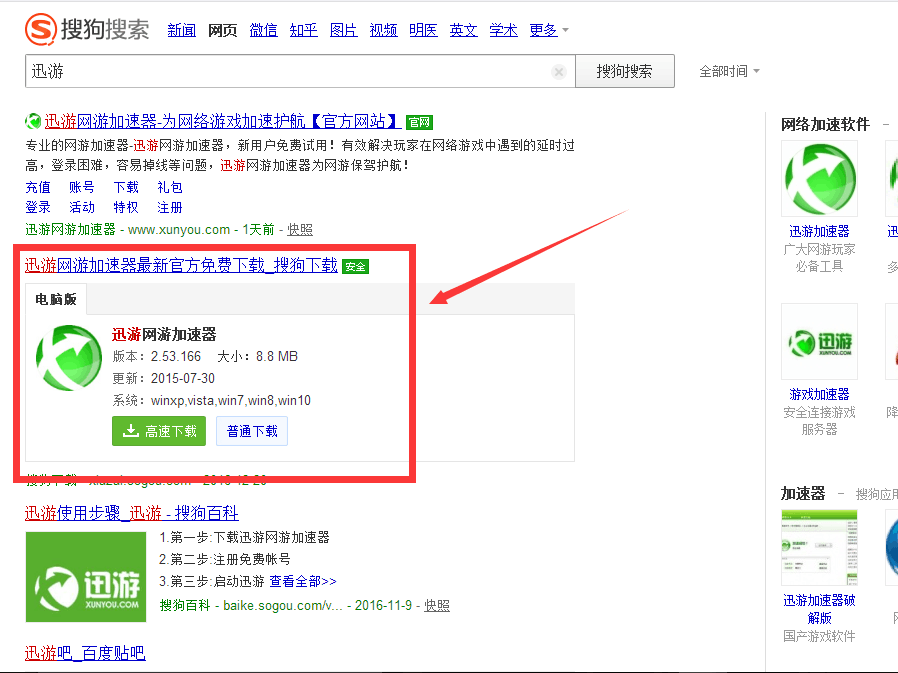
Task: Click the Xunyou favicon beside the official site result
Action: coord(33,121)
